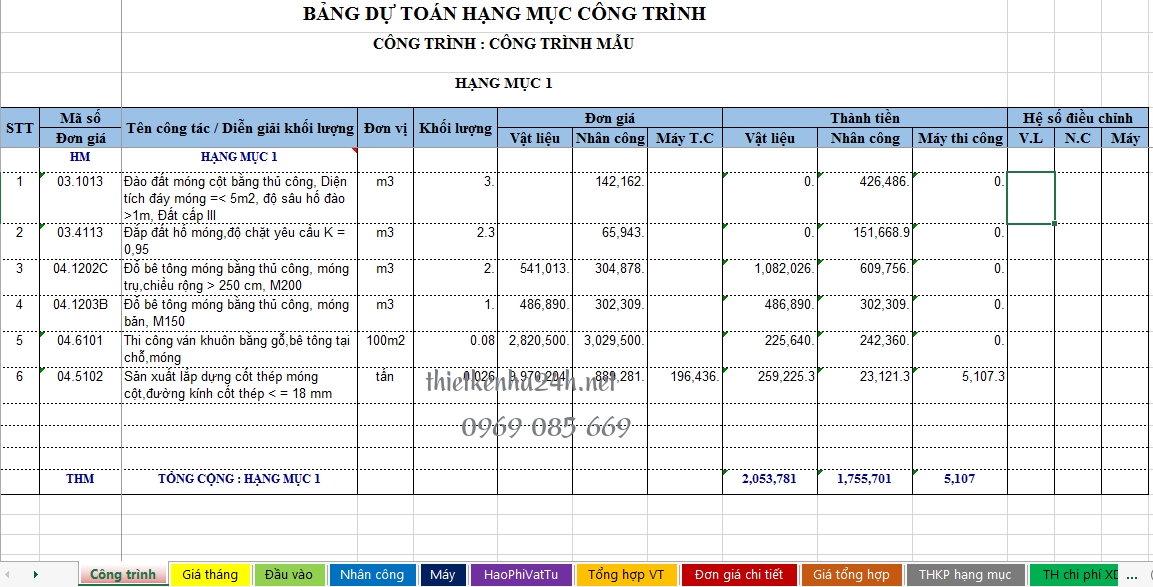Open the Giá tổng hợp tab
The height and width of the screenshot is (587, 1153).
(x=851, y=574)
